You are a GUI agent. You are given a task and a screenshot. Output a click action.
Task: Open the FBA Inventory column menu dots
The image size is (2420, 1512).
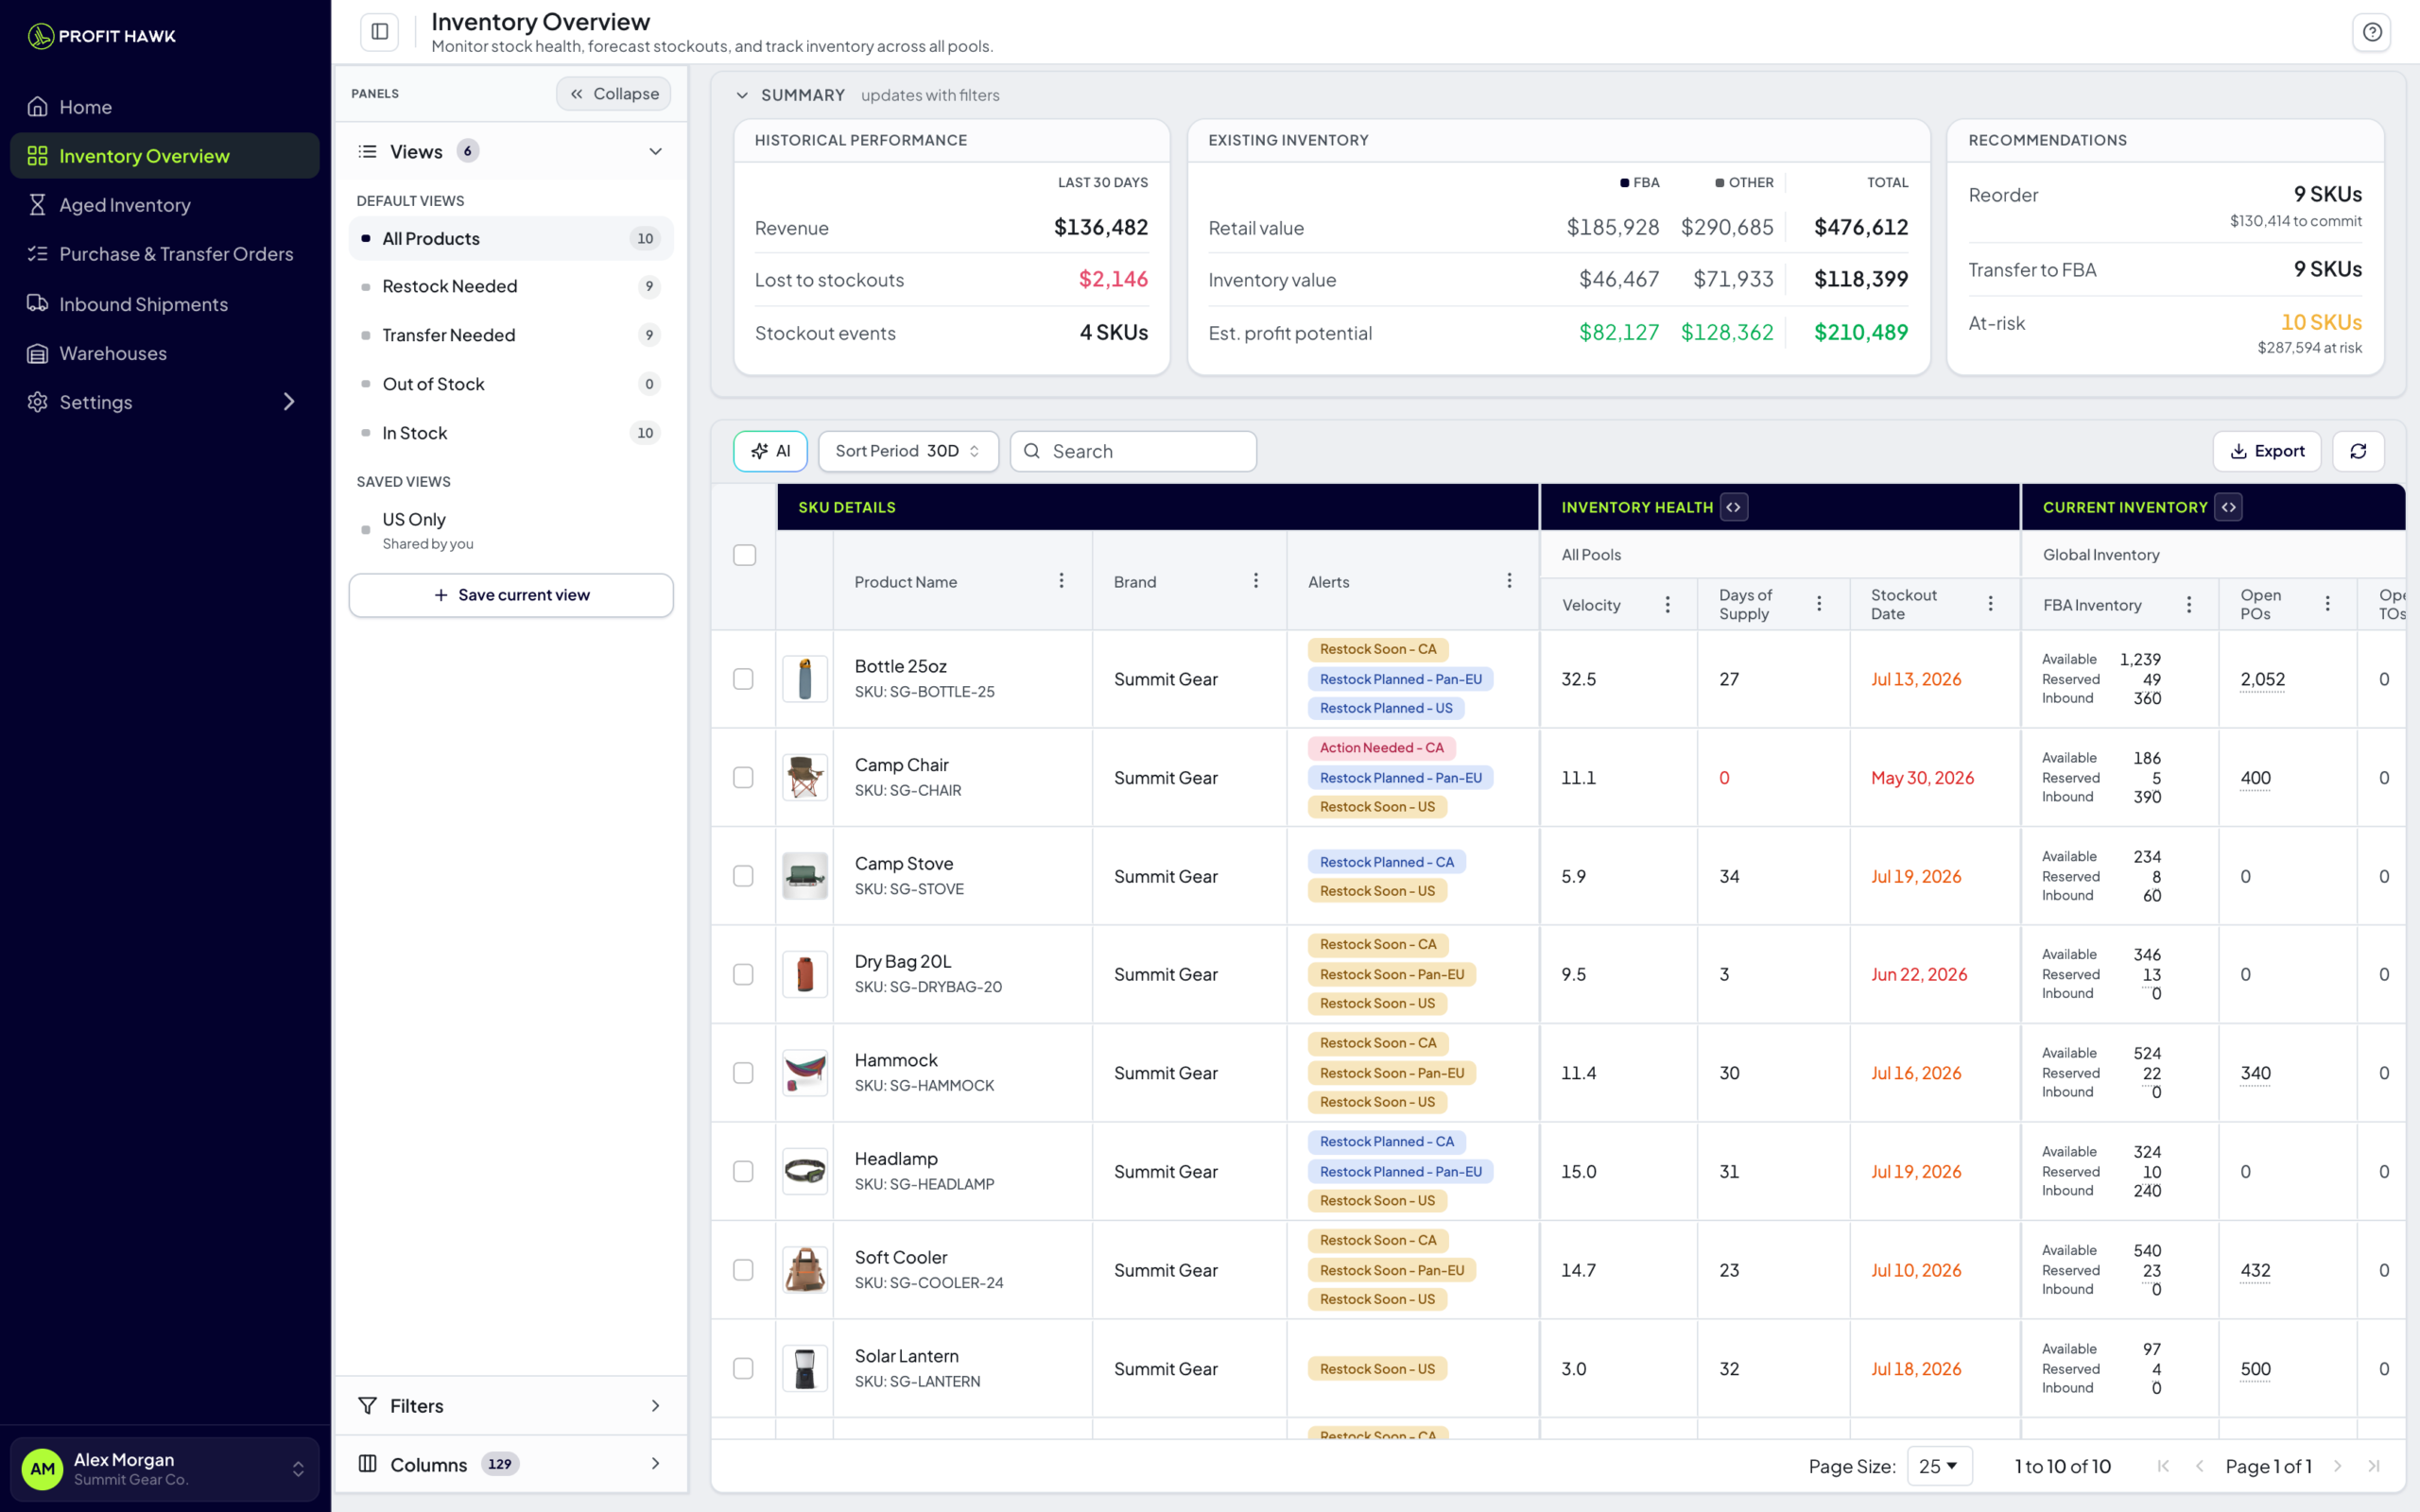click(x=2189, y=604)
